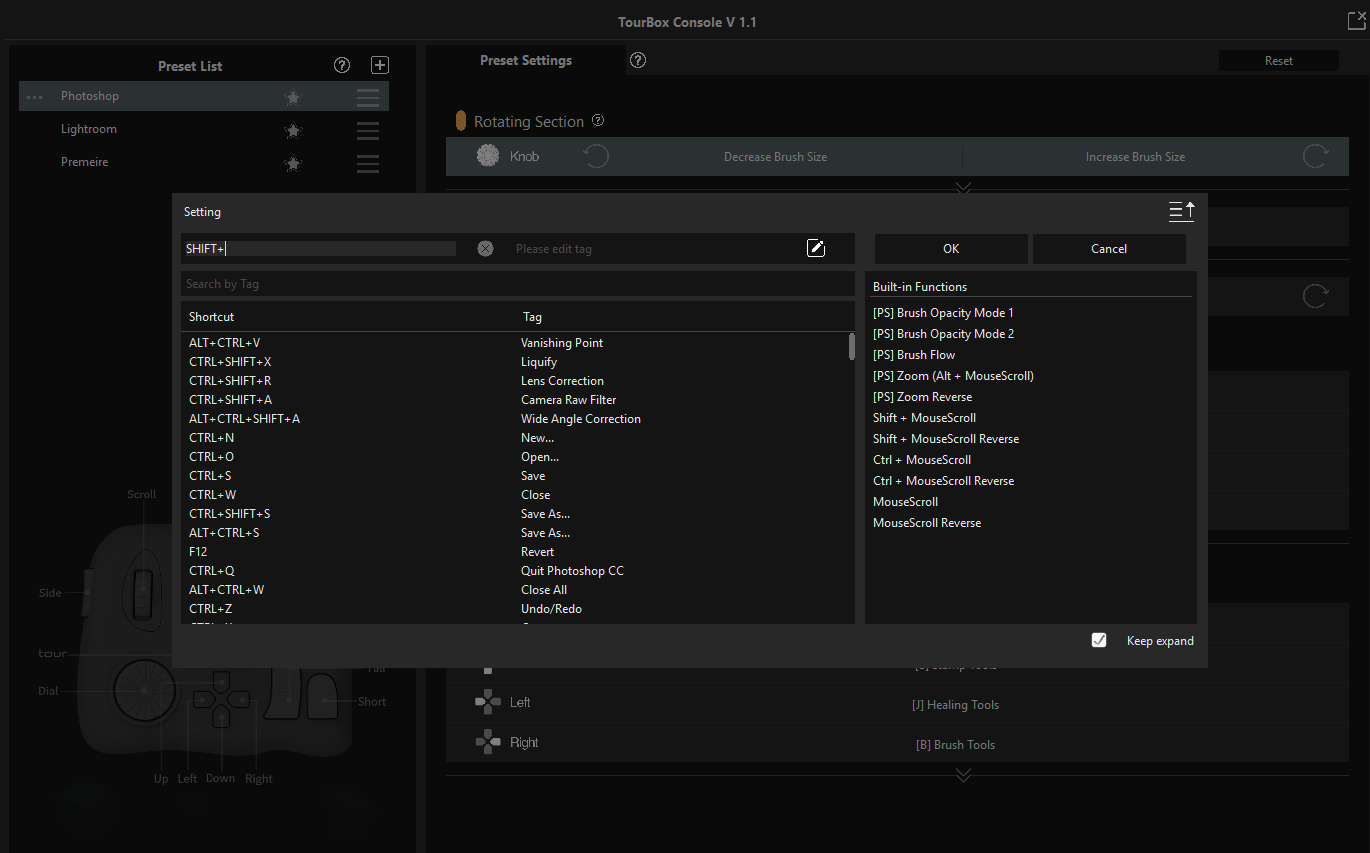Viewport: 1370px width, 853px height.
Task: Click the Search by Tag input field
Action: 518,283
